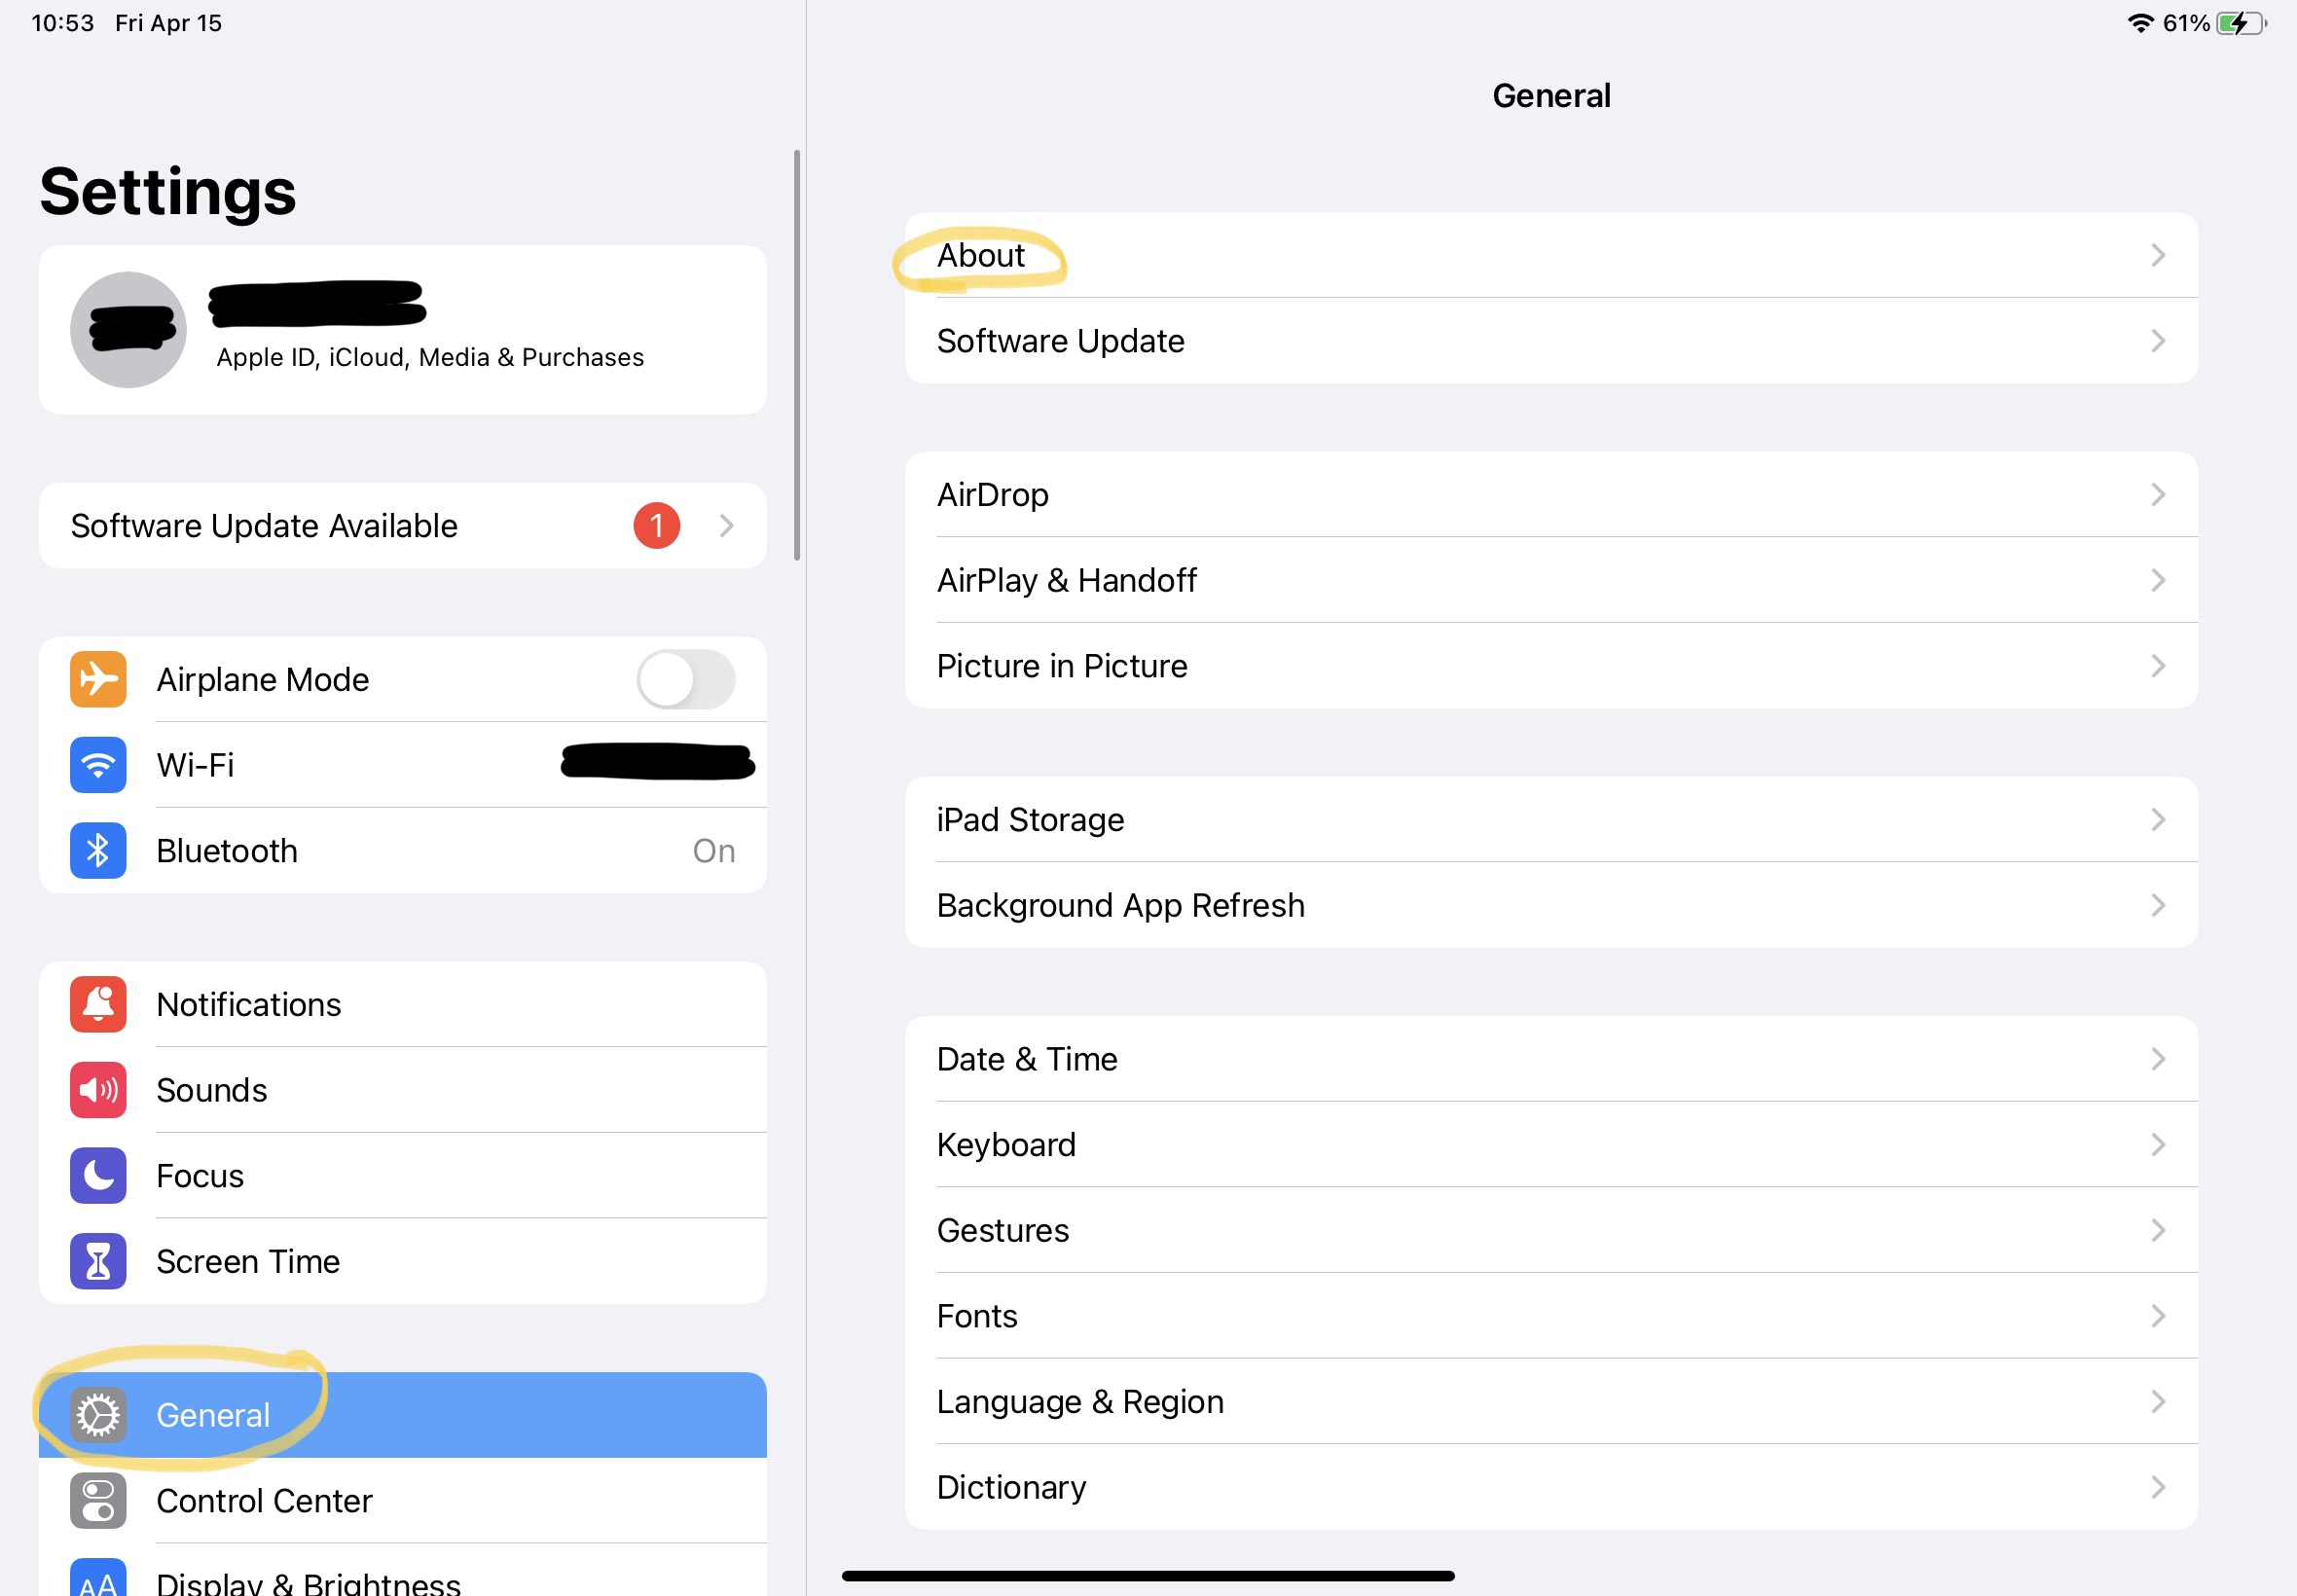Expand the About row chevron

(2158, 255)
